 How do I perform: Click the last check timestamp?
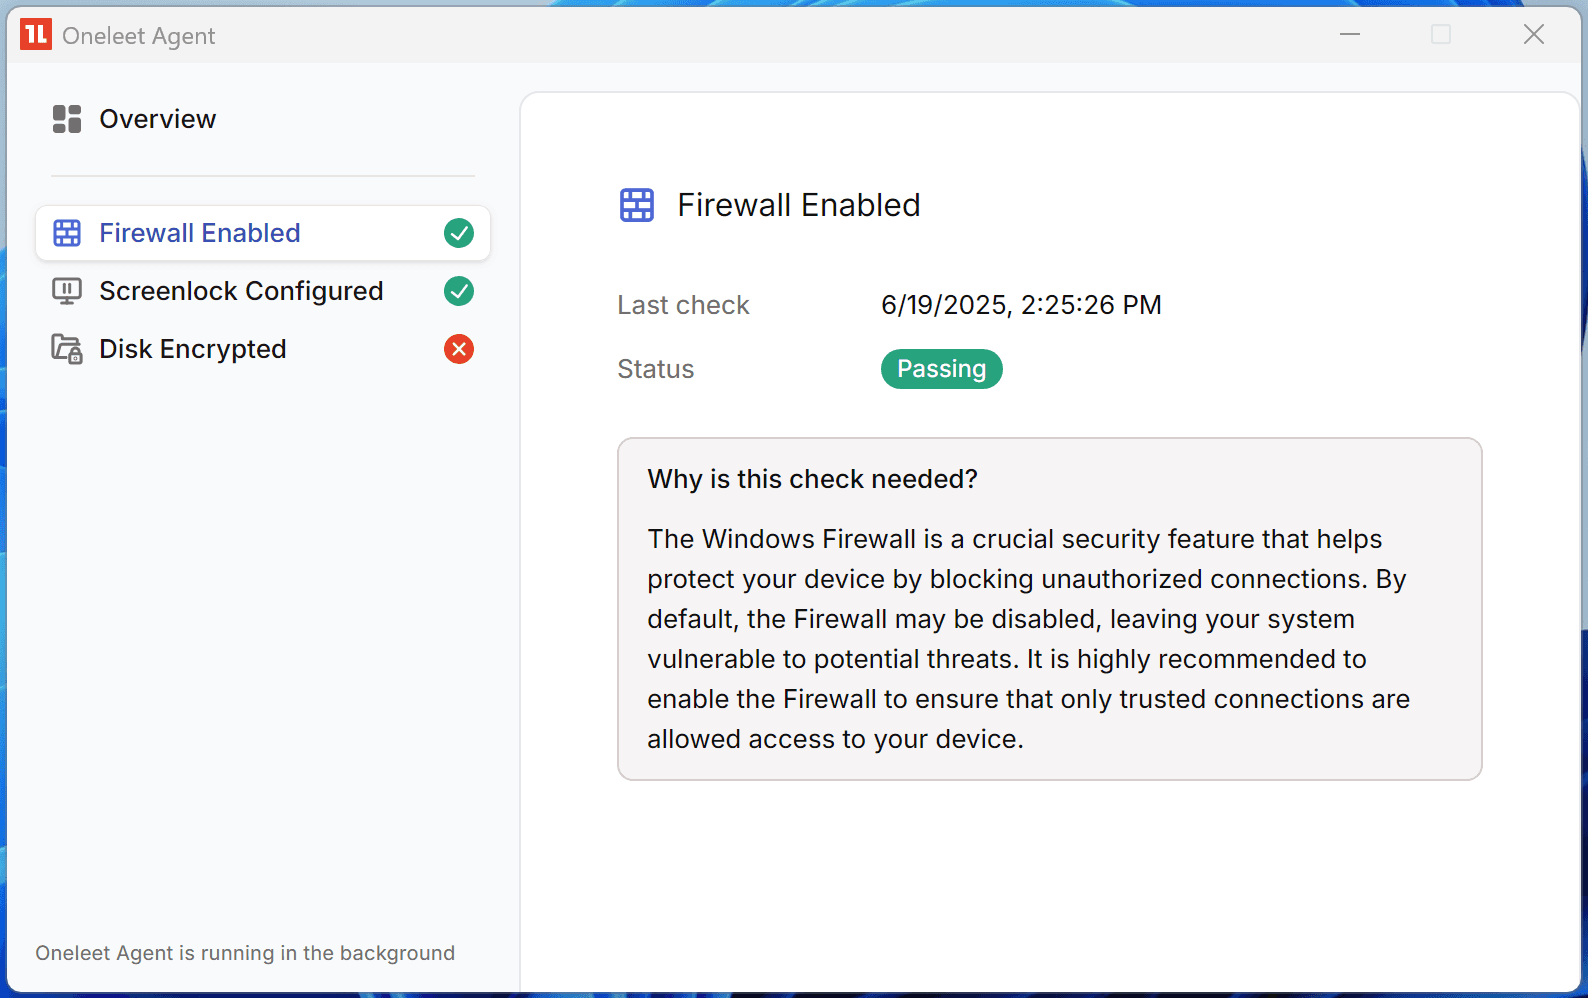pyautogui.click(x=1021, y=305)
